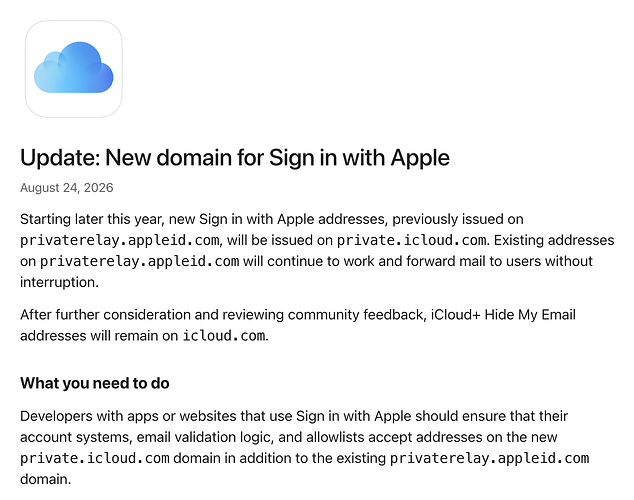This screenshot has height=500, width=634.
Task: Click the line starting "Developers with apps or websites"
Action: (294, 416)
